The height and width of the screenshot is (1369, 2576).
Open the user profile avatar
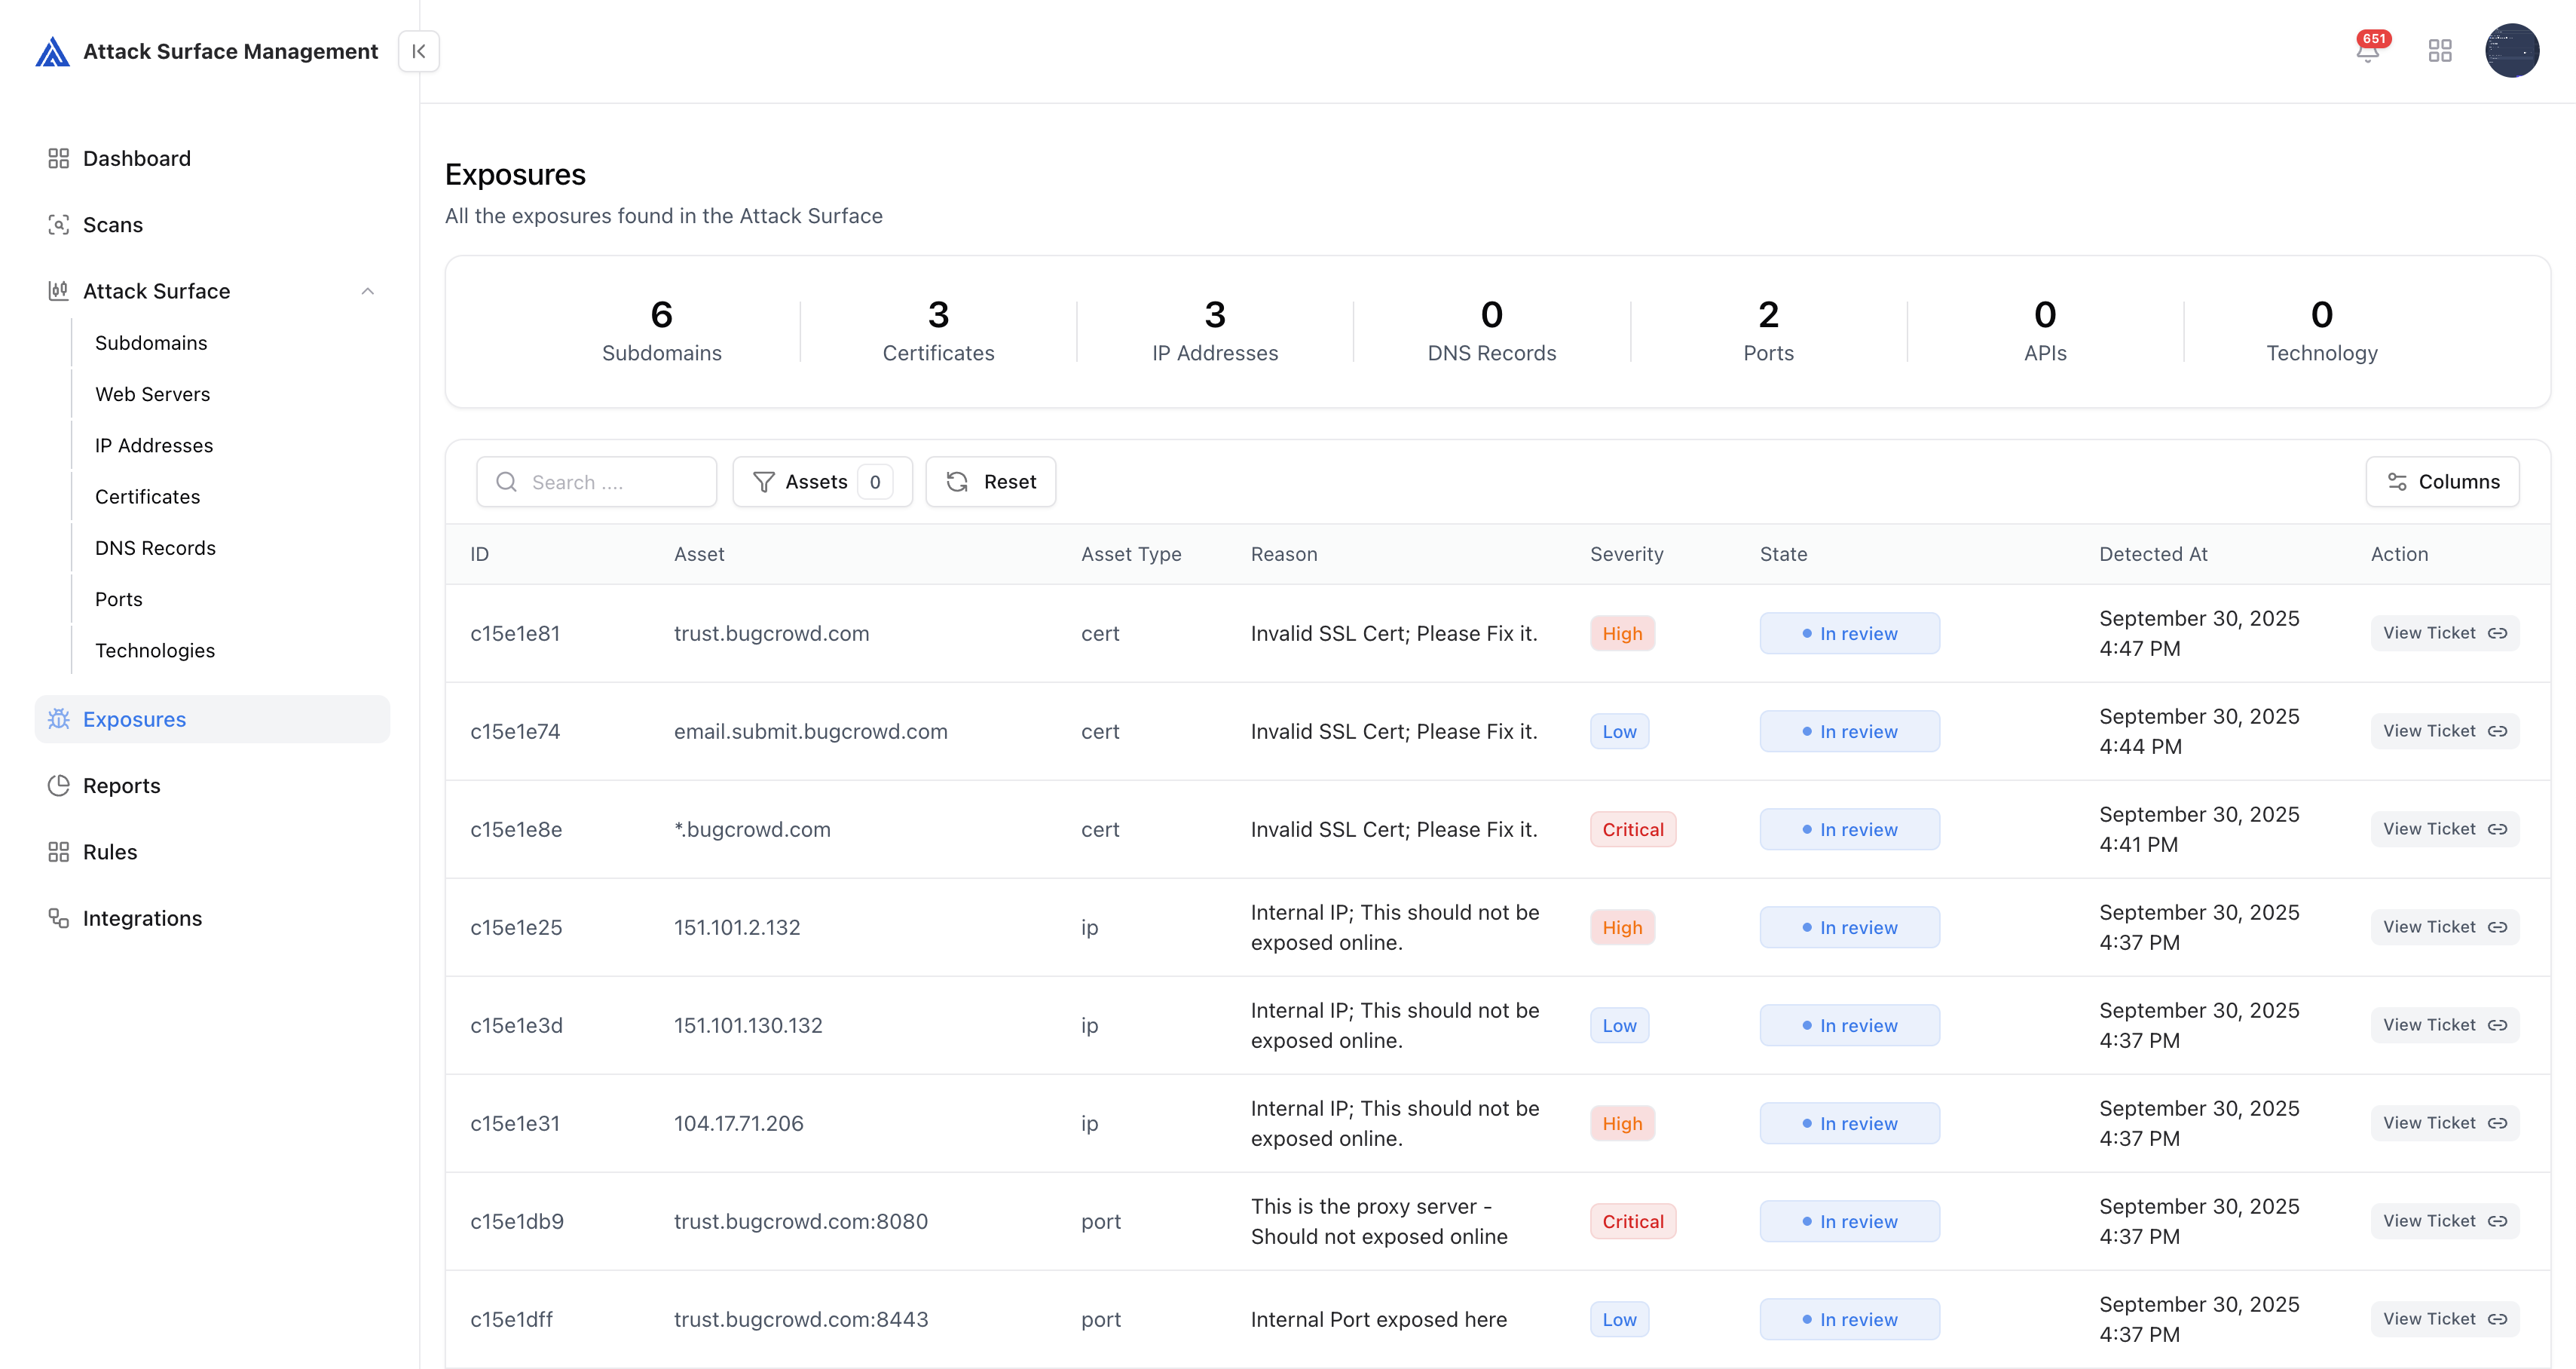point(2511,51)
